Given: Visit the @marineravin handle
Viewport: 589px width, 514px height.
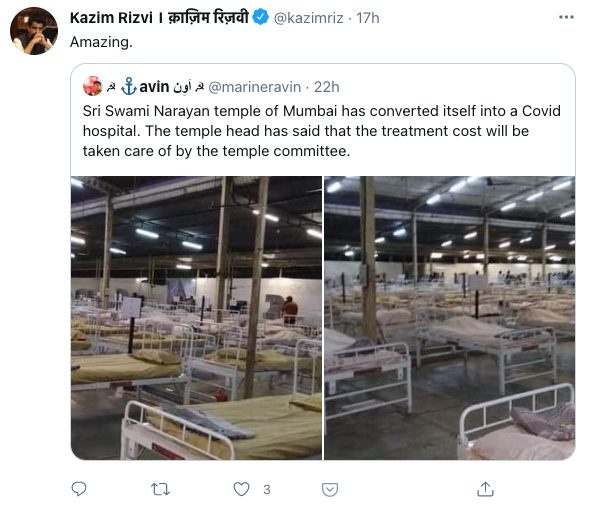Looking at the screenshot, I should (254, 87).
